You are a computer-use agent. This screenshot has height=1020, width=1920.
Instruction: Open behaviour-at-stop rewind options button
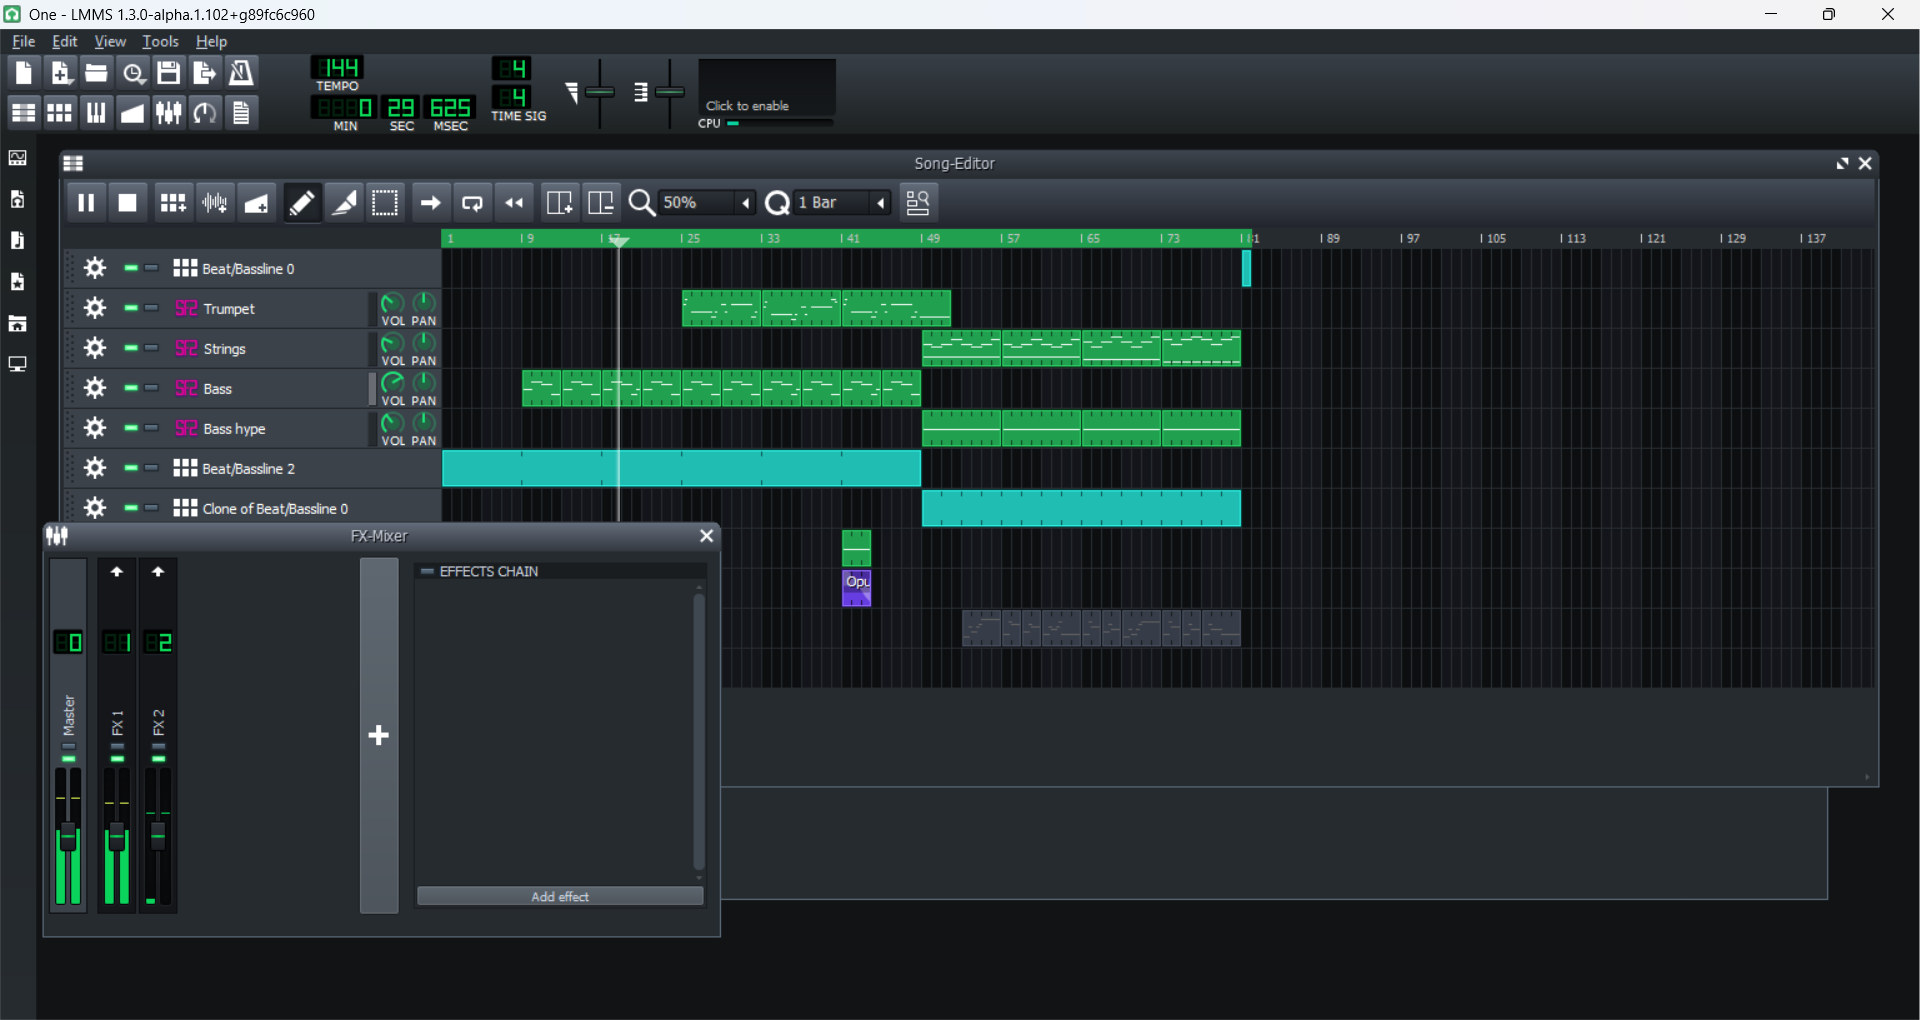[514, 203]
